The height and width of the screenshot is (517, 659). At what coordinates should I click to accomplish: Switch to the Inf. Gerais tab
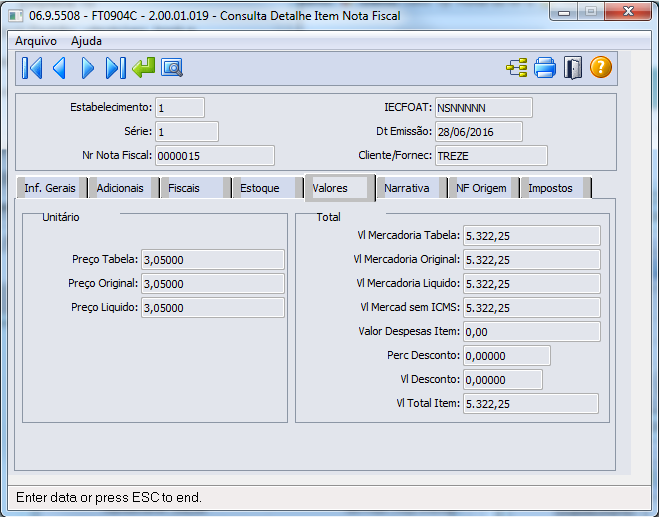click(50, 188)
